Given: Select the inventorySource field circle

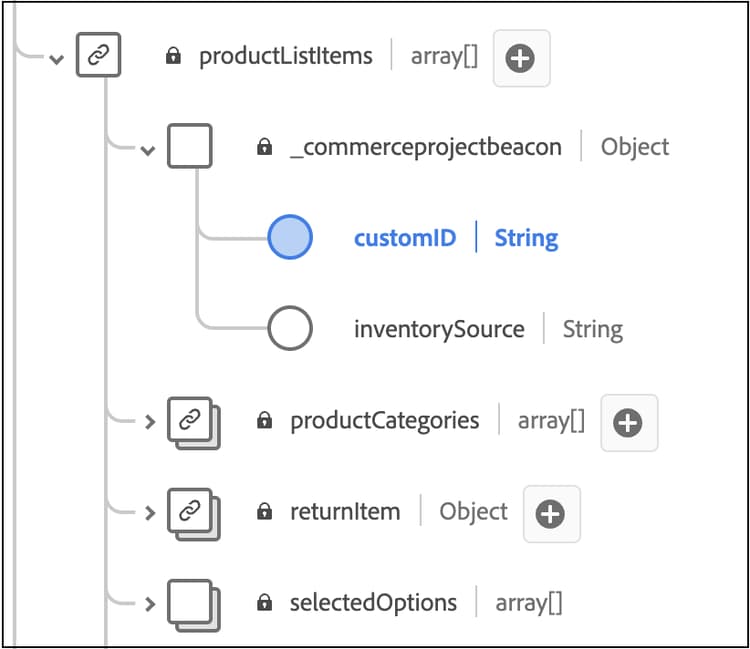Looking at the screenshot, I should pyautogui.click(x=290, y=329).
